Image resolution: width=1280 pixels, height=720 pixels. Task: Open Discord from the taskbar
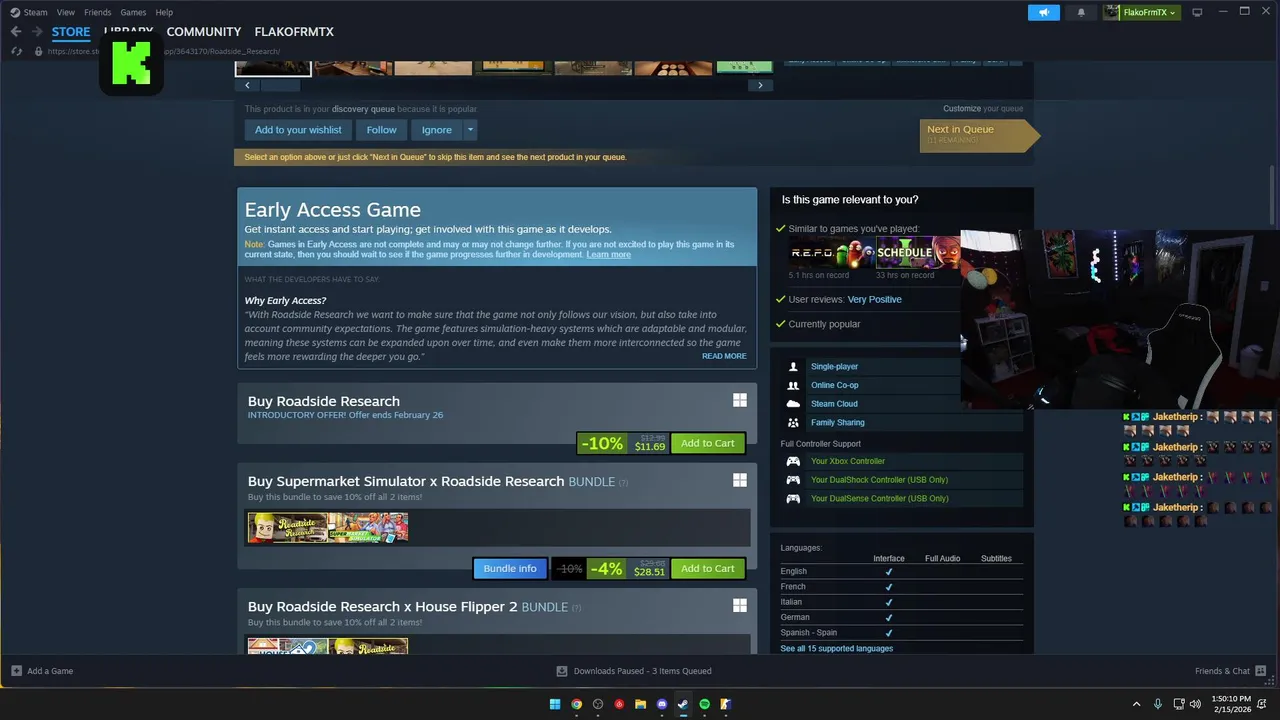click(661, 704)
